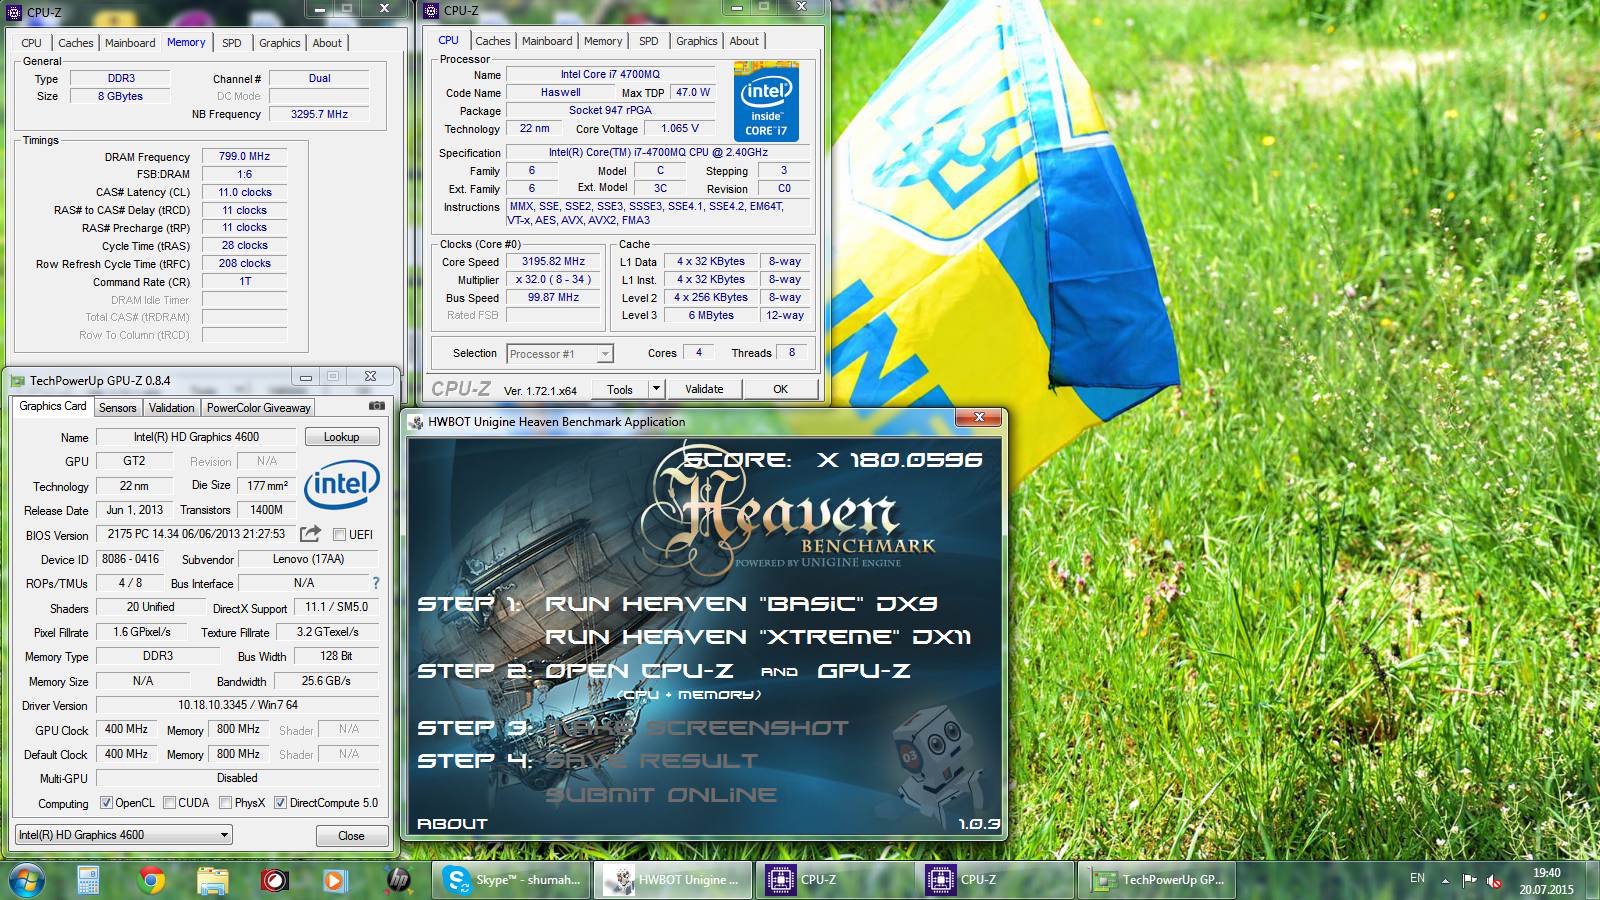Click the Lookup button in GPU-Z
The image size is (1600, 900).
341,437
